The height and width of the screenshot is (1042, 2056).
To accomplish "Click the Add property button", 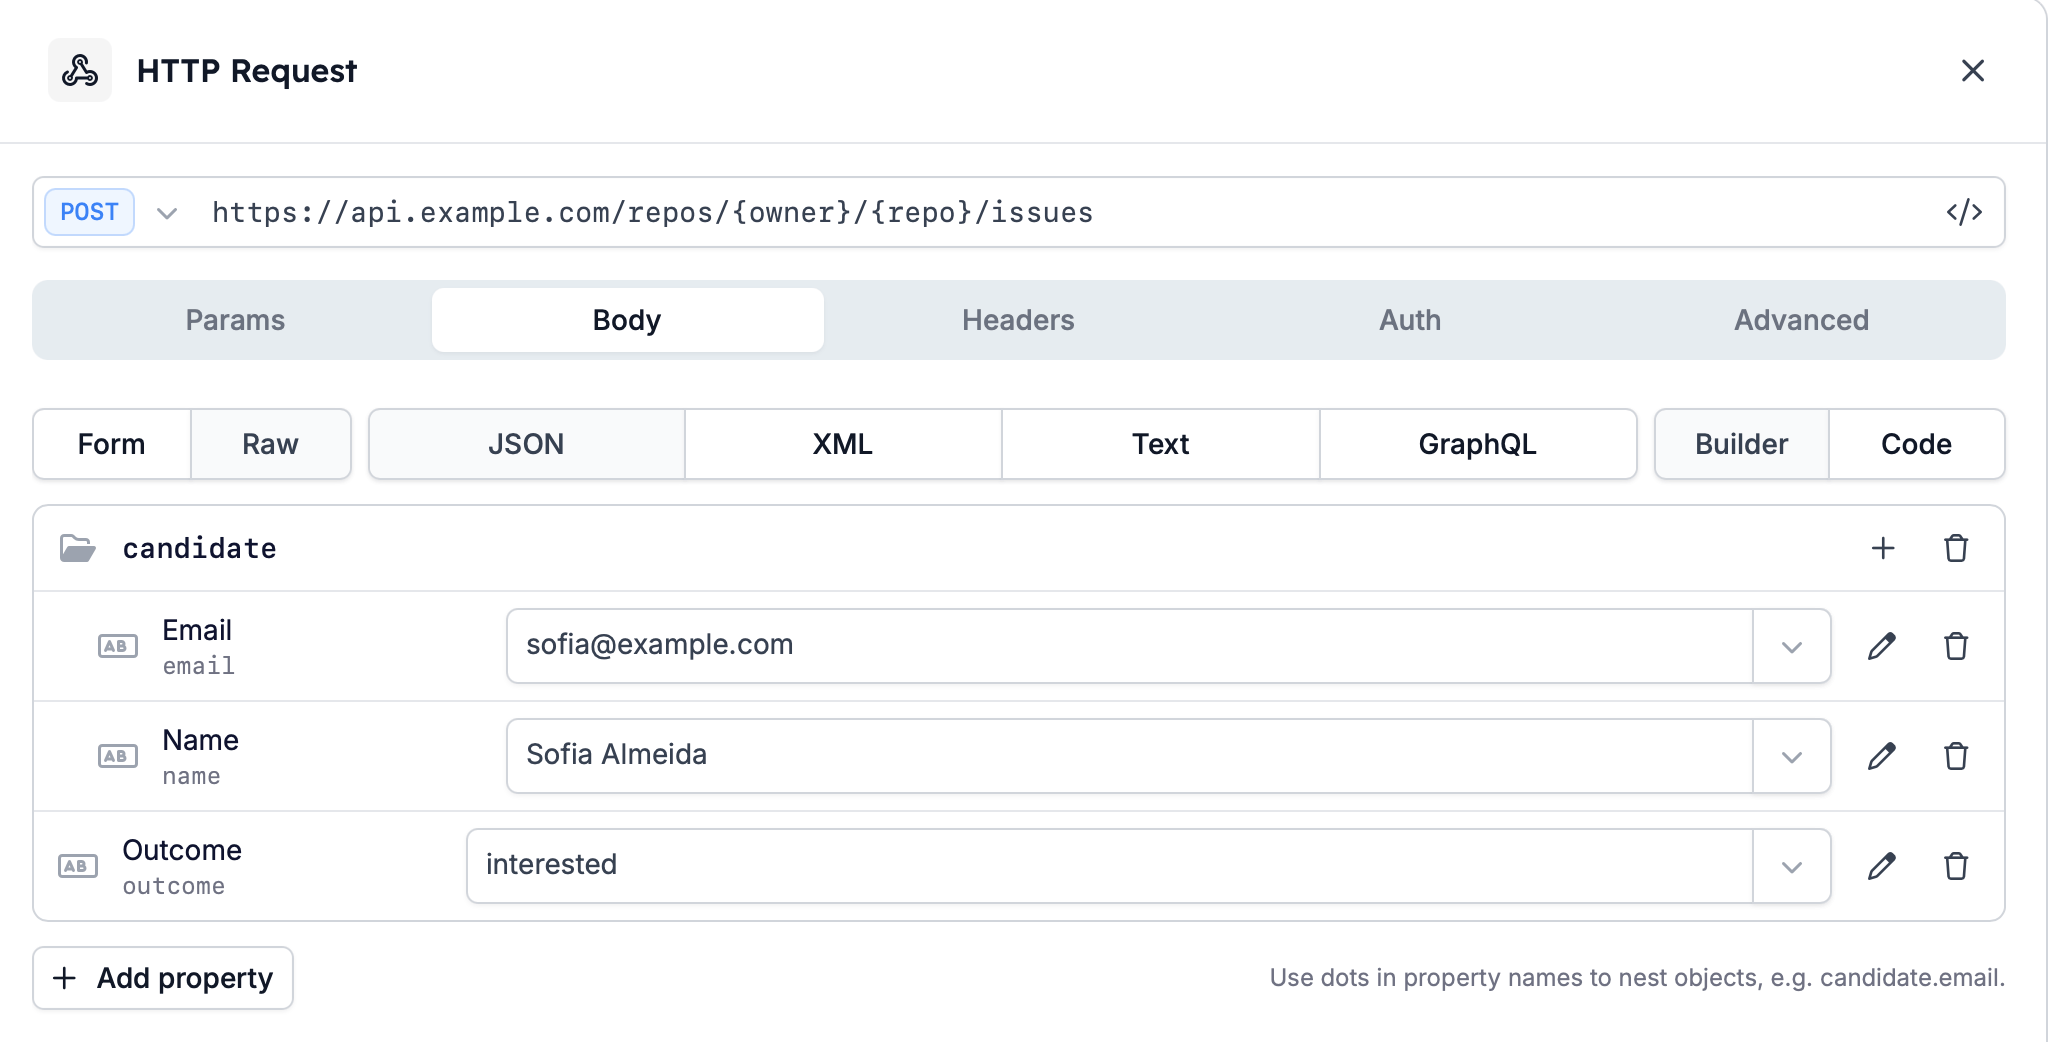I will (x=163, y=978).
